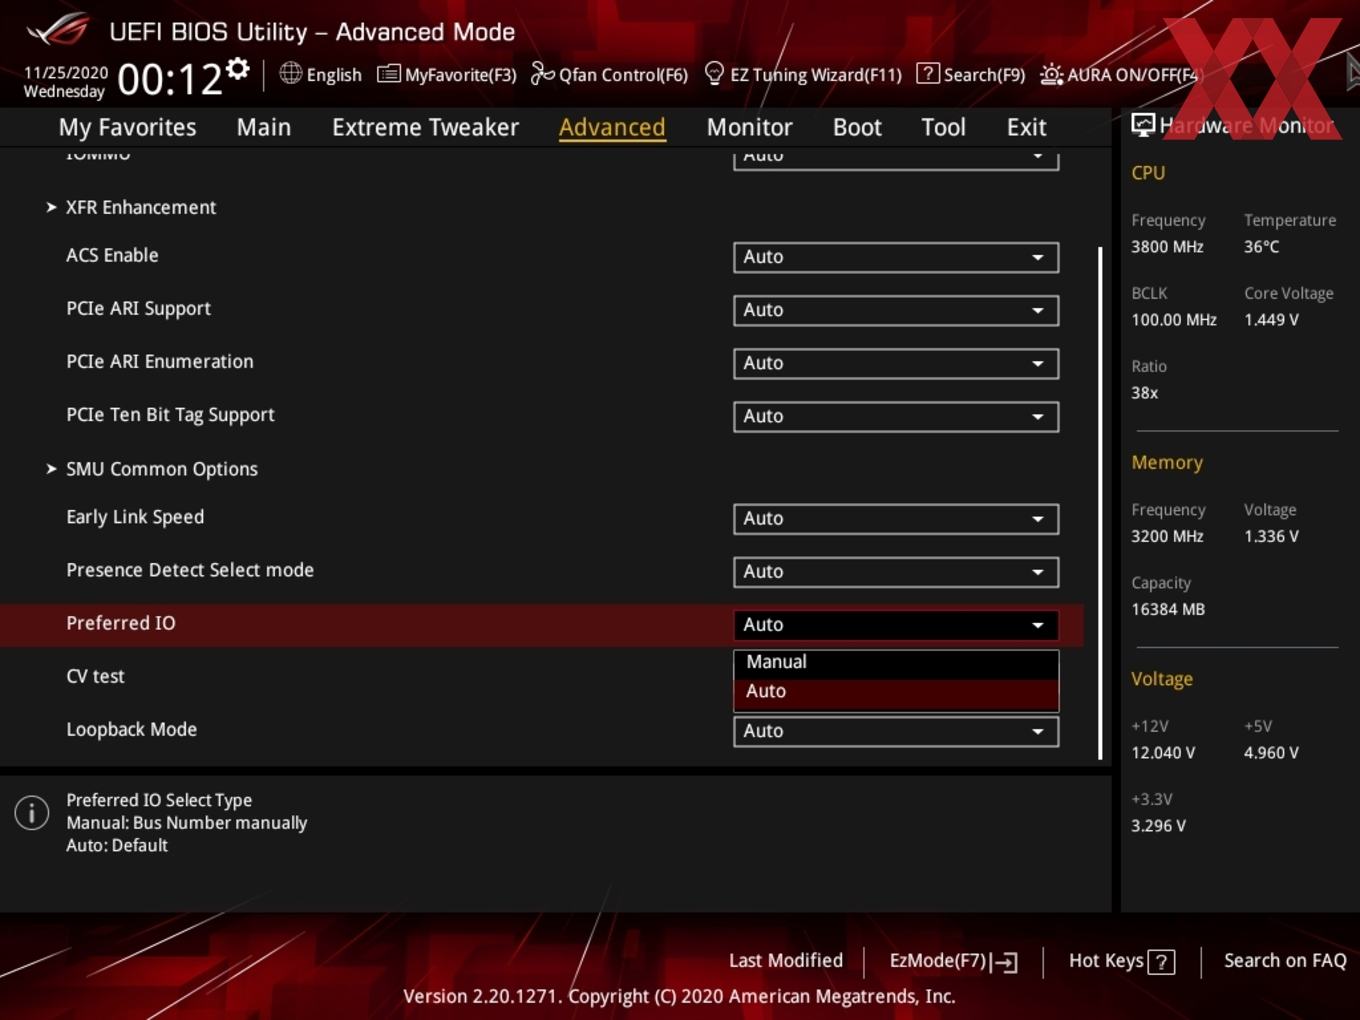Open Qfan Control fan icon
Viewport: 1360px width, 1020px height.
(x=542, y=73)
